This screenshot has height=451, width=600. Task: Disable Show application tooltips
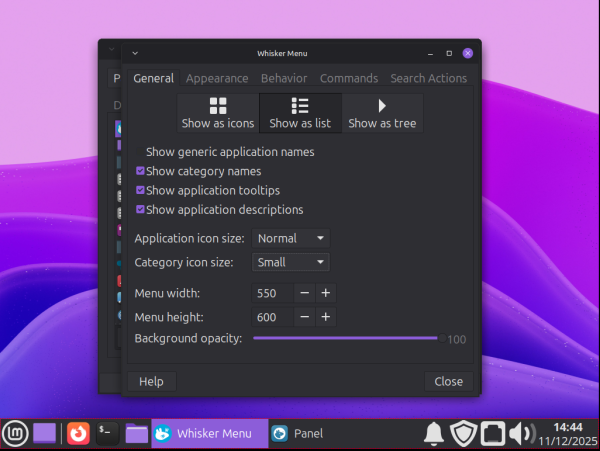coord(208,190)
